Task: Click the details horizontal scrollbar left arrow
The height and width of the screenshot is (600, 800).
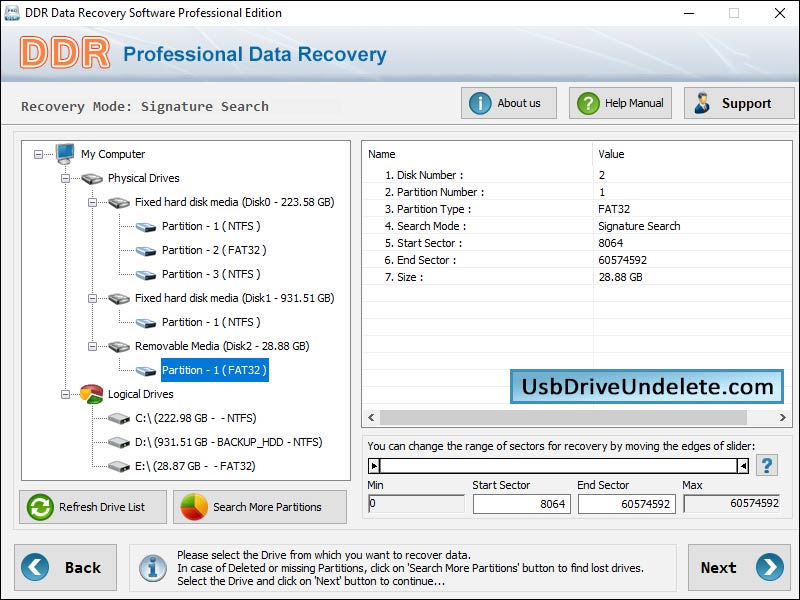Action: [371, 417]
